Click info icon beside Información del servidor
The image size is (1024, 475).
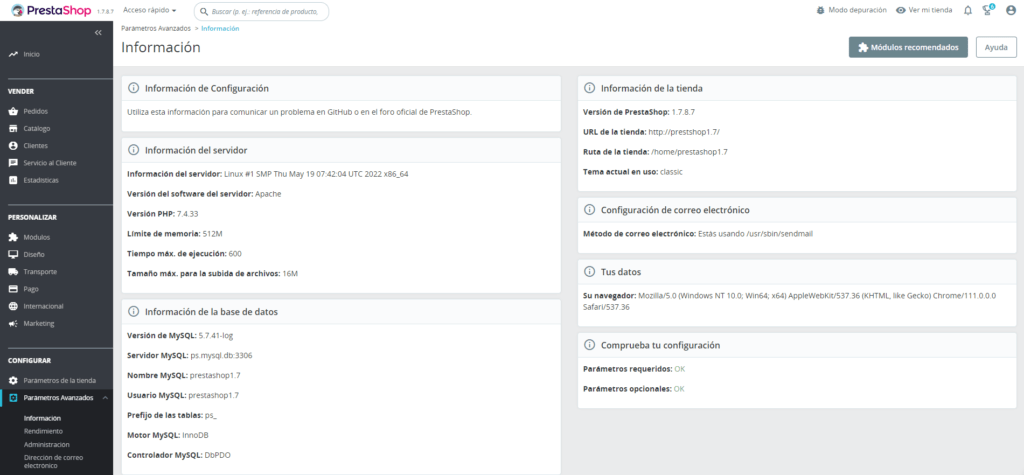point(133,150)
